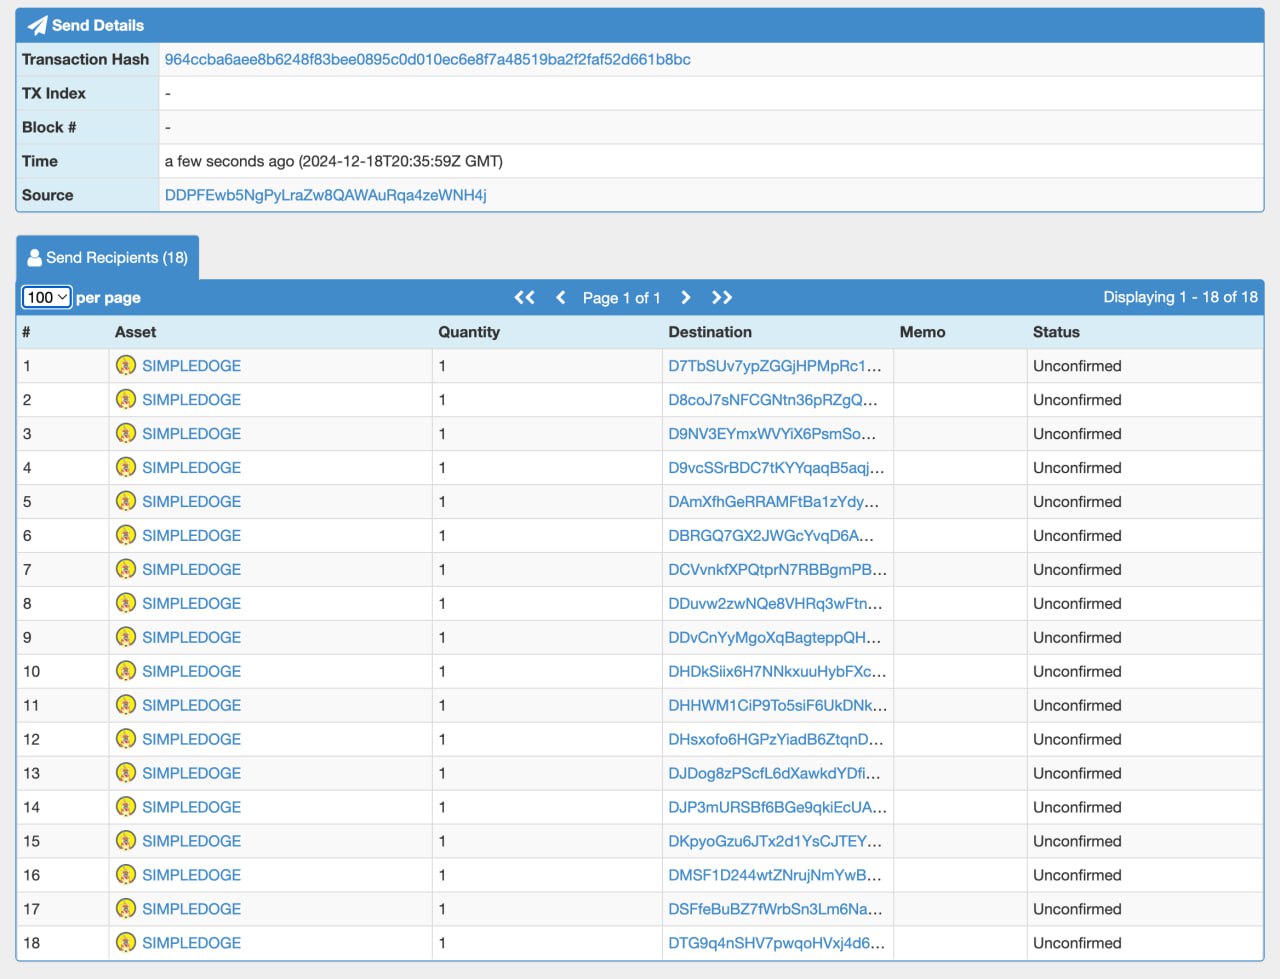Viewport: 1280px width, 979px height.
Task: Open destination DHsxofo6HGPzYiadB6ZtqnD address
Action: click(776, 740)
